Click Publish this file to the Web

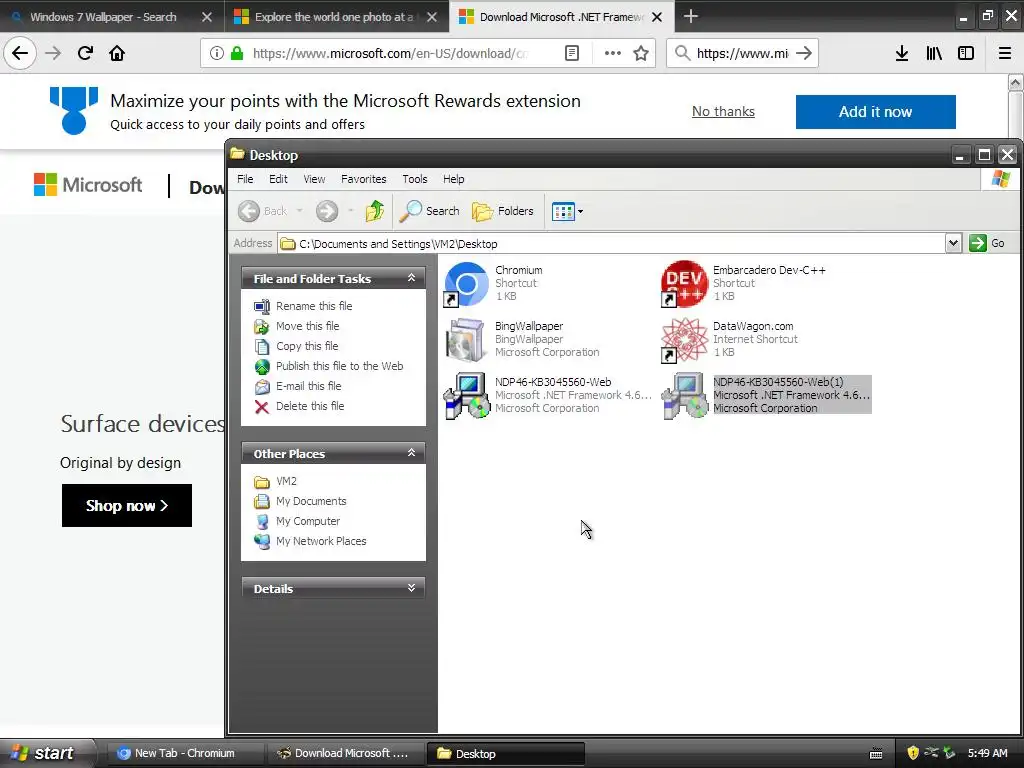[x=339, y=366]
